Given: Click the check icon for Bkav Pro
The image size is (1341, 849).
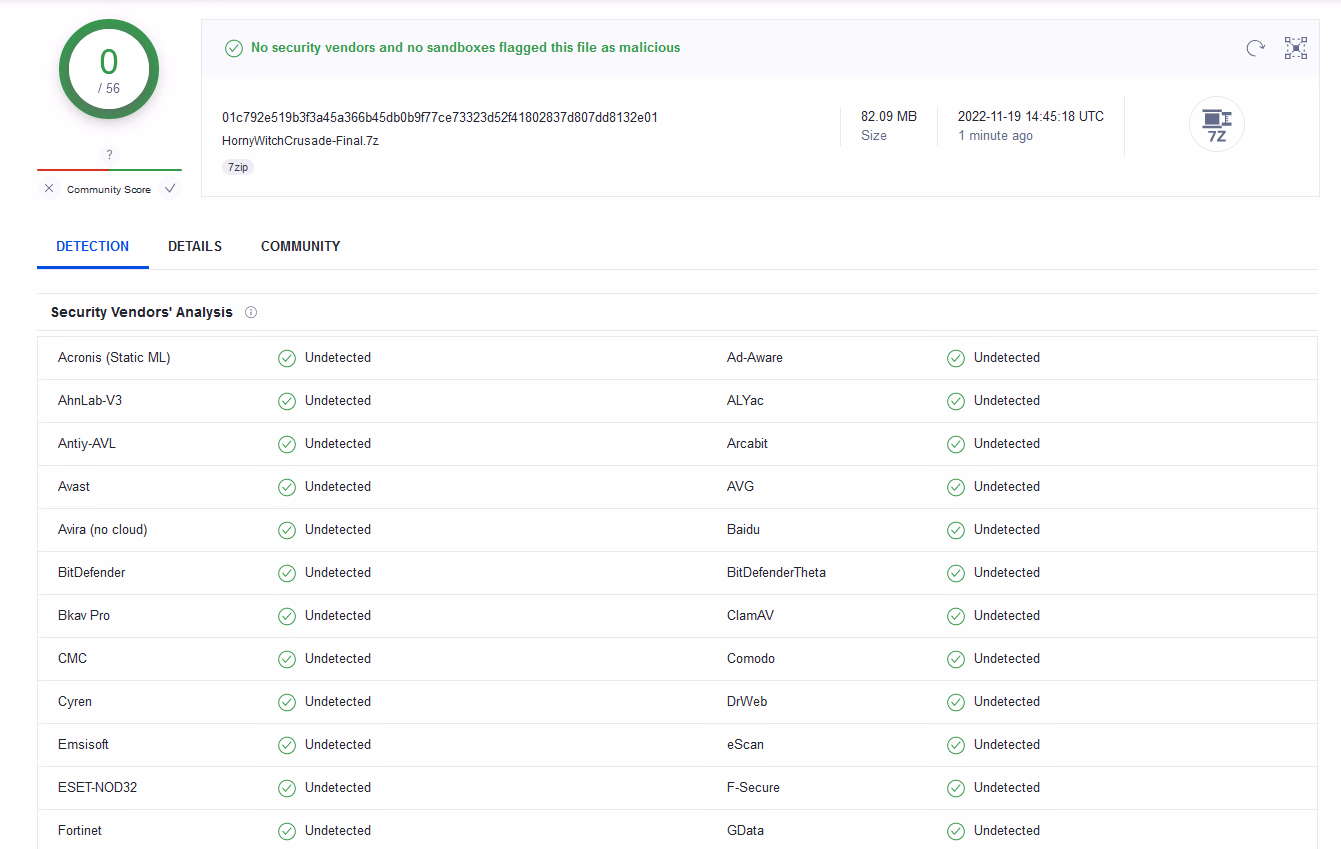Looking at the screenshot, I should coord(287,616).
